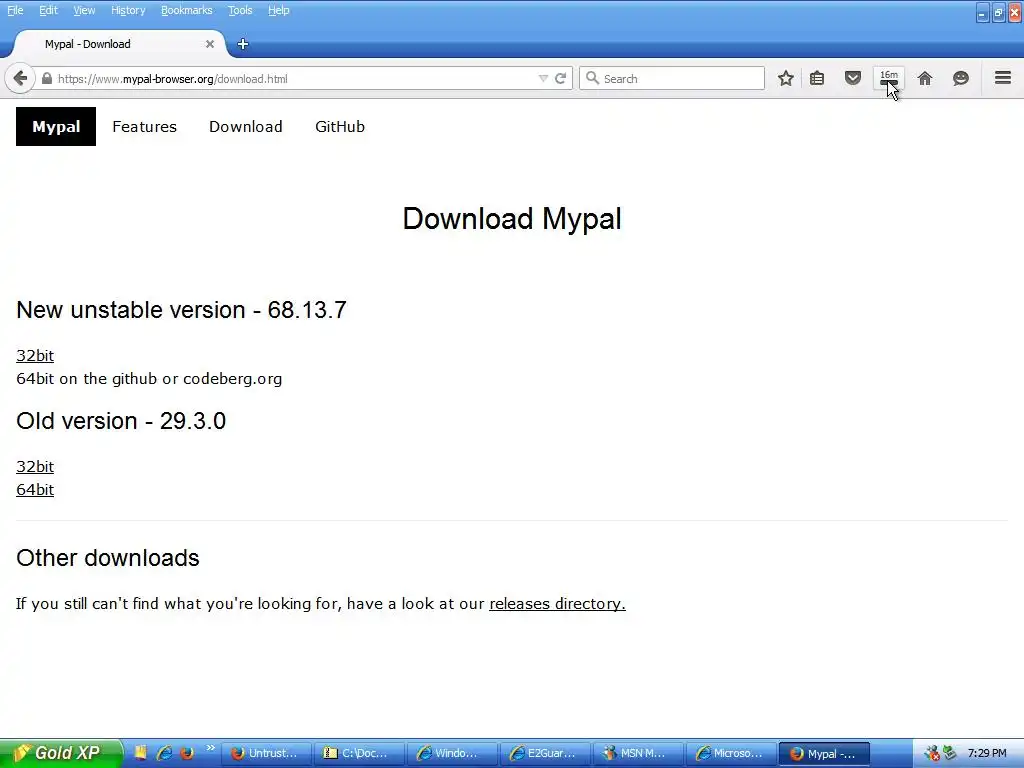Minimize the browser window
The image size is (1024, 768).
(983, 12)
